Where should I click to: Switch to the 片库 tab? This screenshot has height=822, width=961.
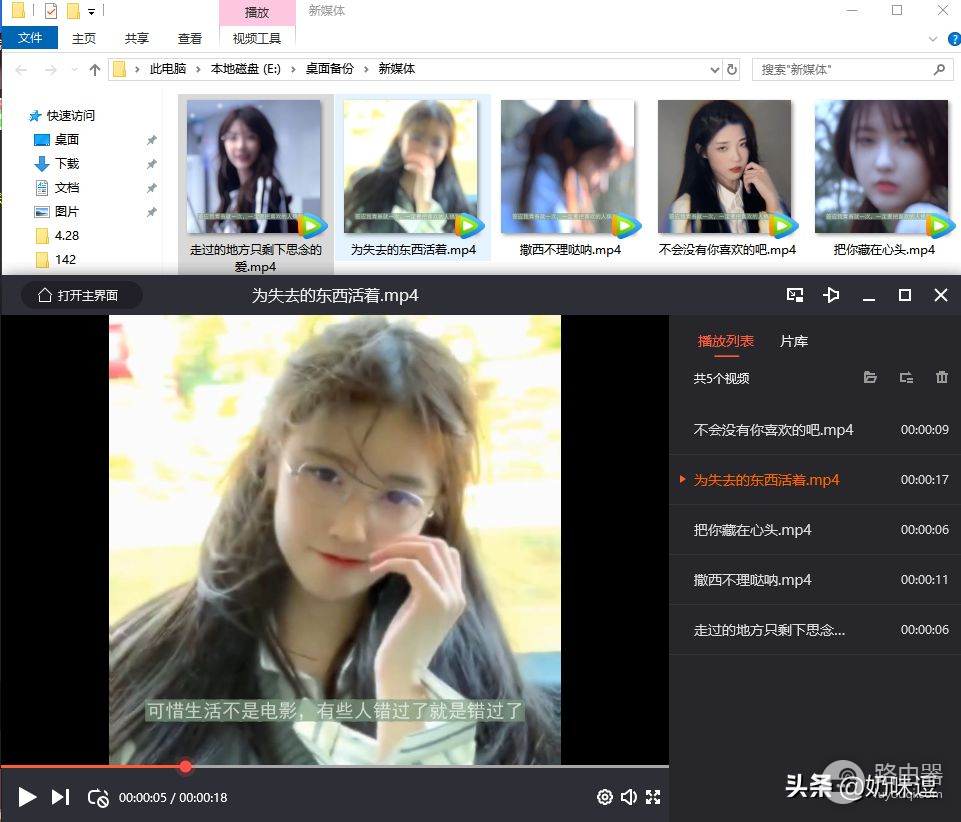pyautogui.click(x=793, y=341)
